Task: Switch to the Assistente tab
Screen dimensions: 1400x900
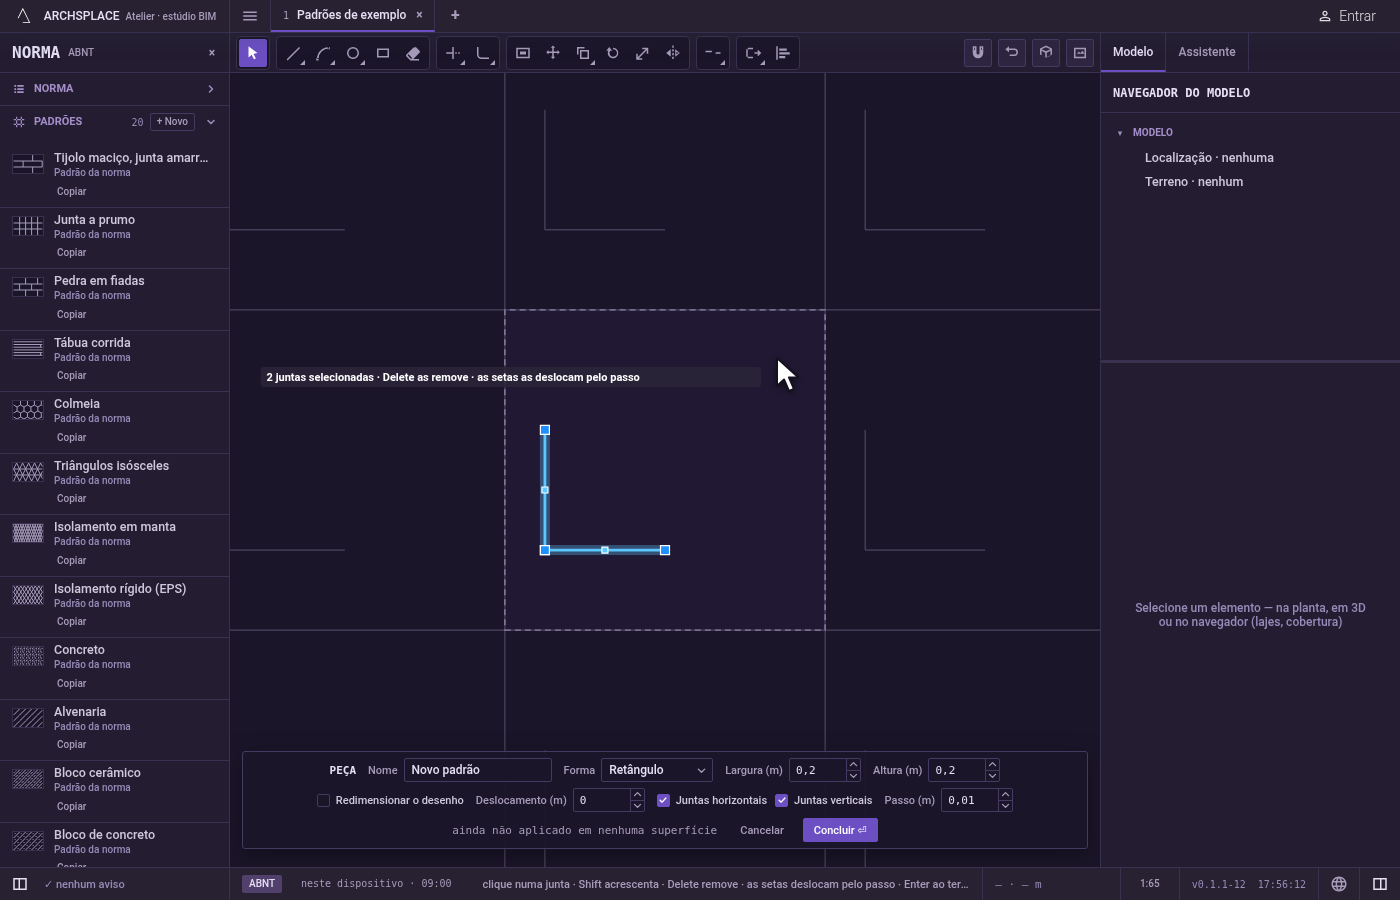Action: 1206,52
